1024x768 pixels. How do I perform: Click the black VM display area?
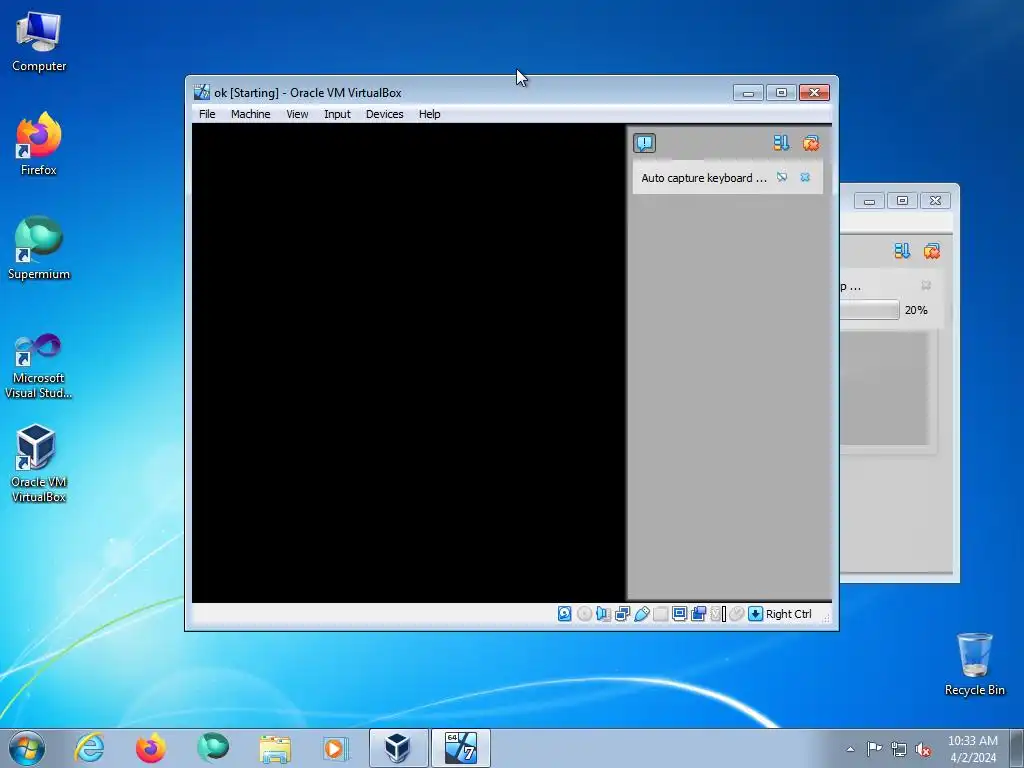tap(409, 362)
